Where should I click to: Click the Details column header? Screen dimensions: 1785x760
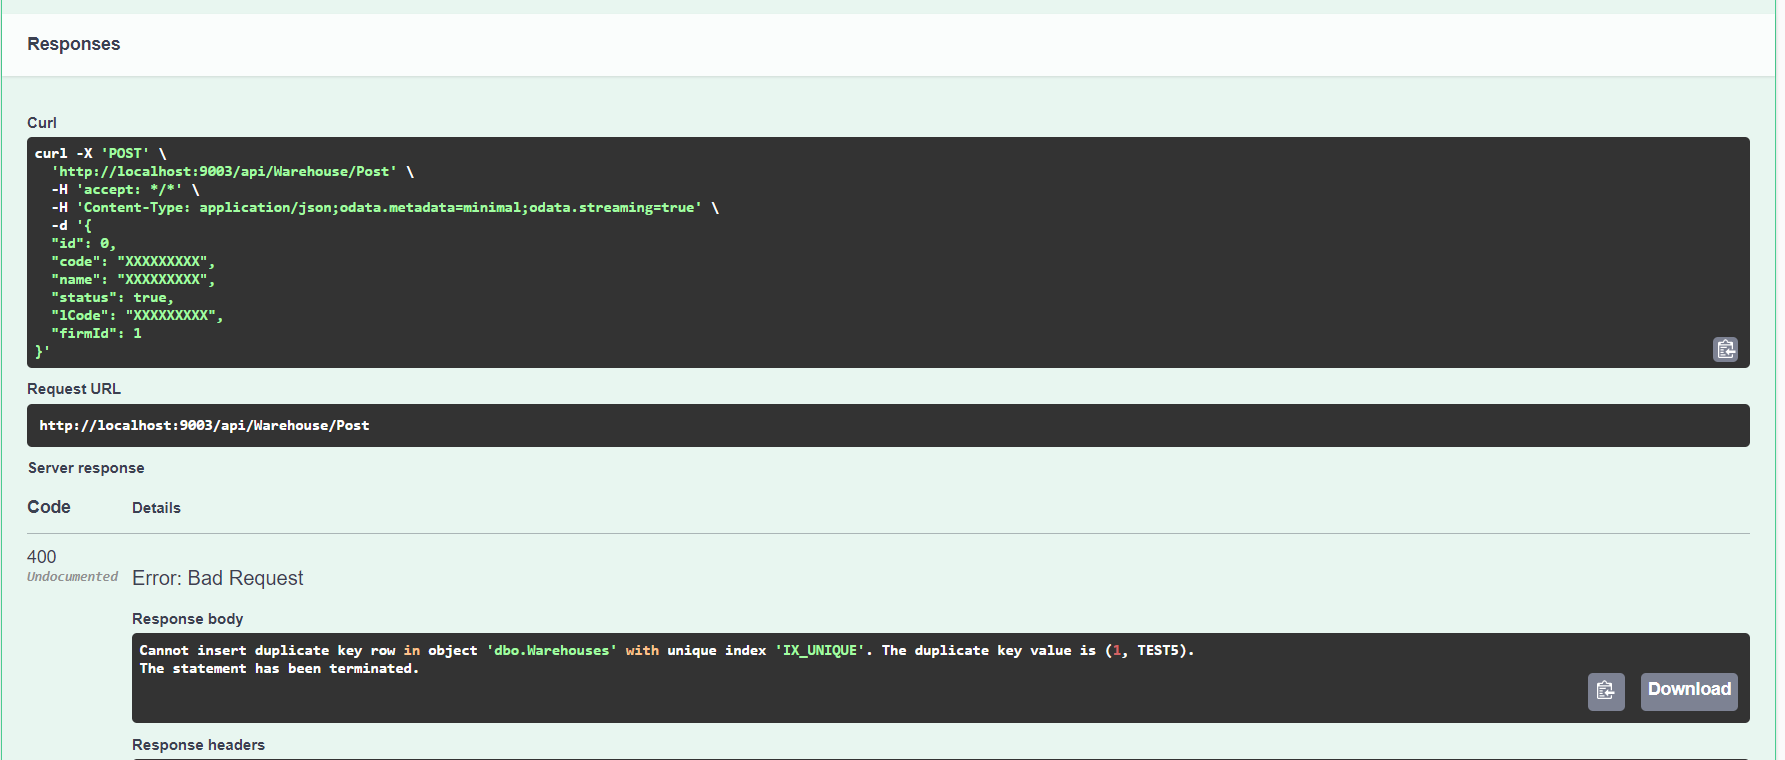tap(156, 508)
